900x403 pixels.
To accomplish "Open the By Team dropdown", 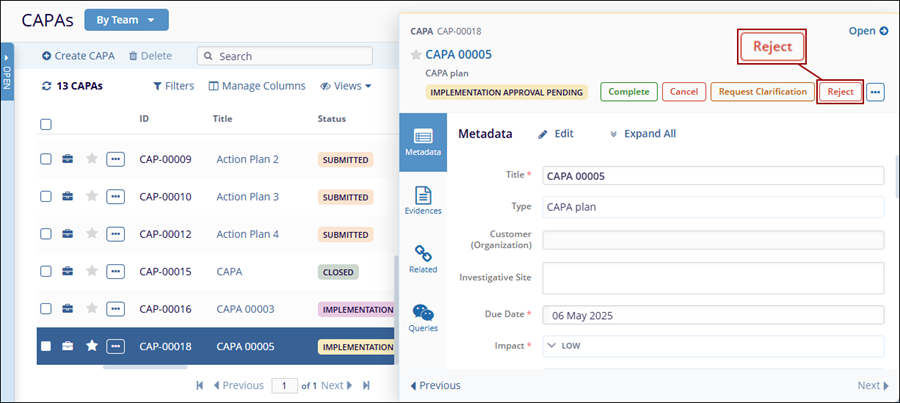I will click(126, 19).
